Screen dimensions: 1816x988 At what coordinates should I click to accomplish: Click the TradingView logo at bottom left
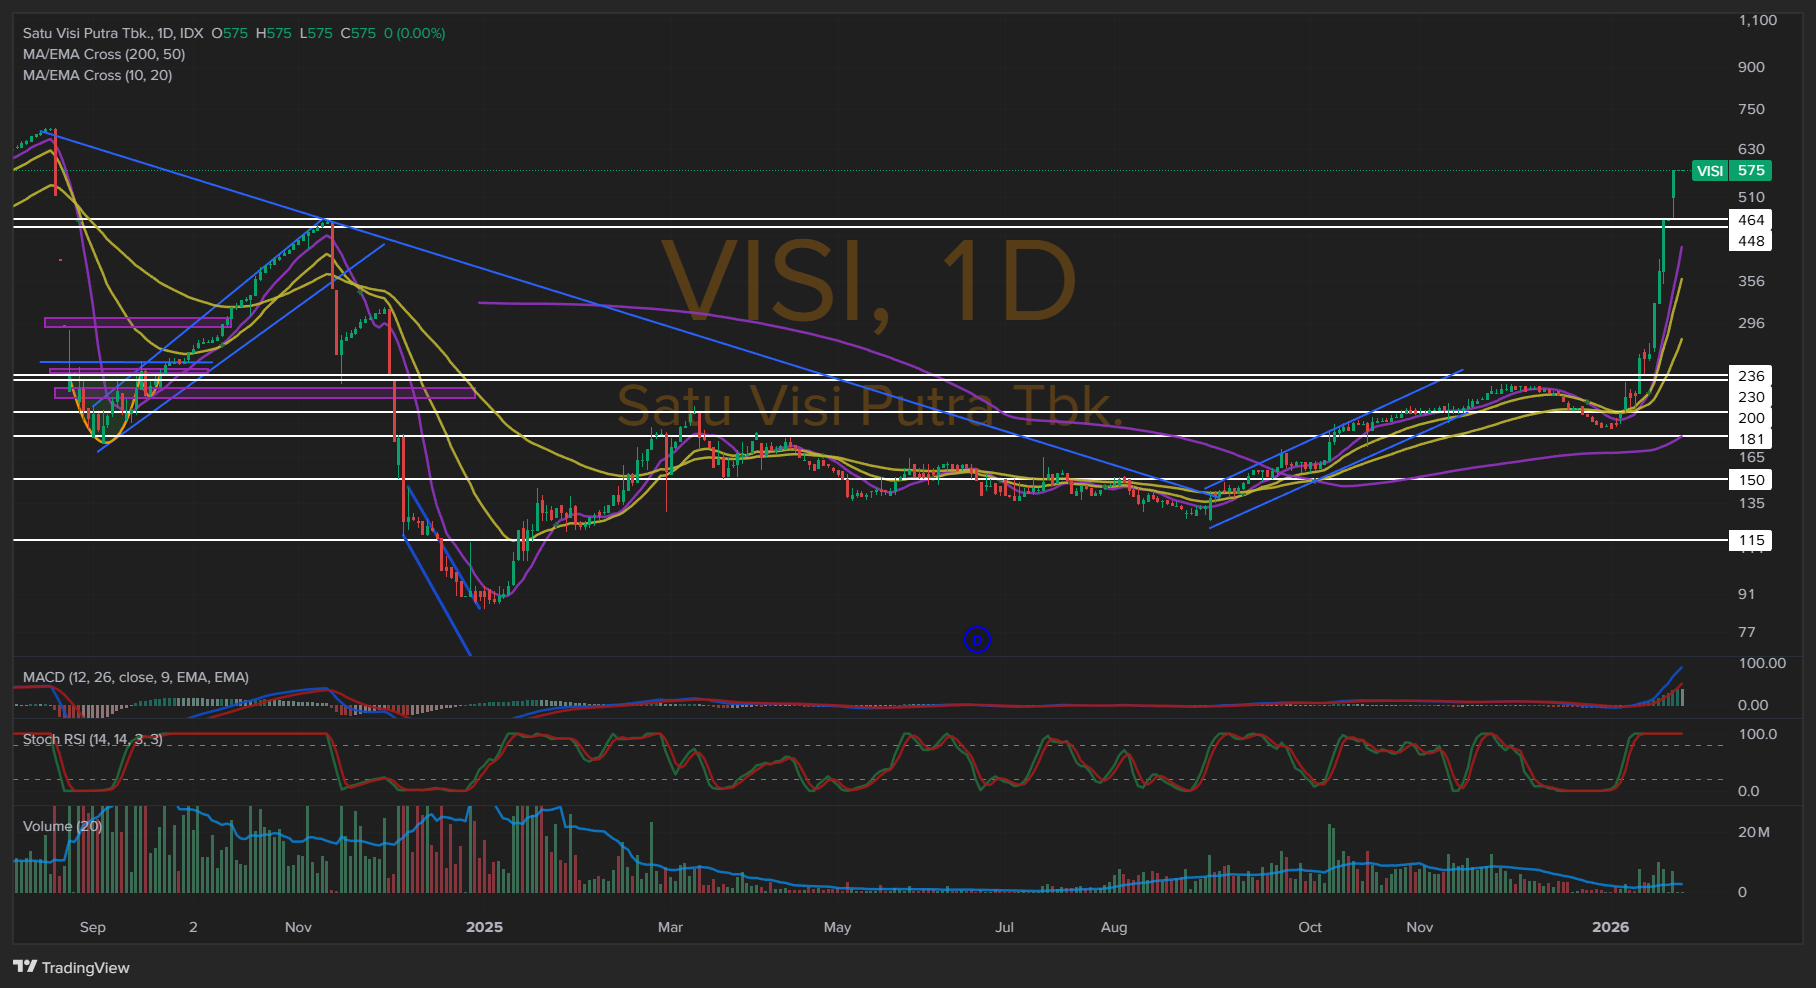click(x=72, y=967)
